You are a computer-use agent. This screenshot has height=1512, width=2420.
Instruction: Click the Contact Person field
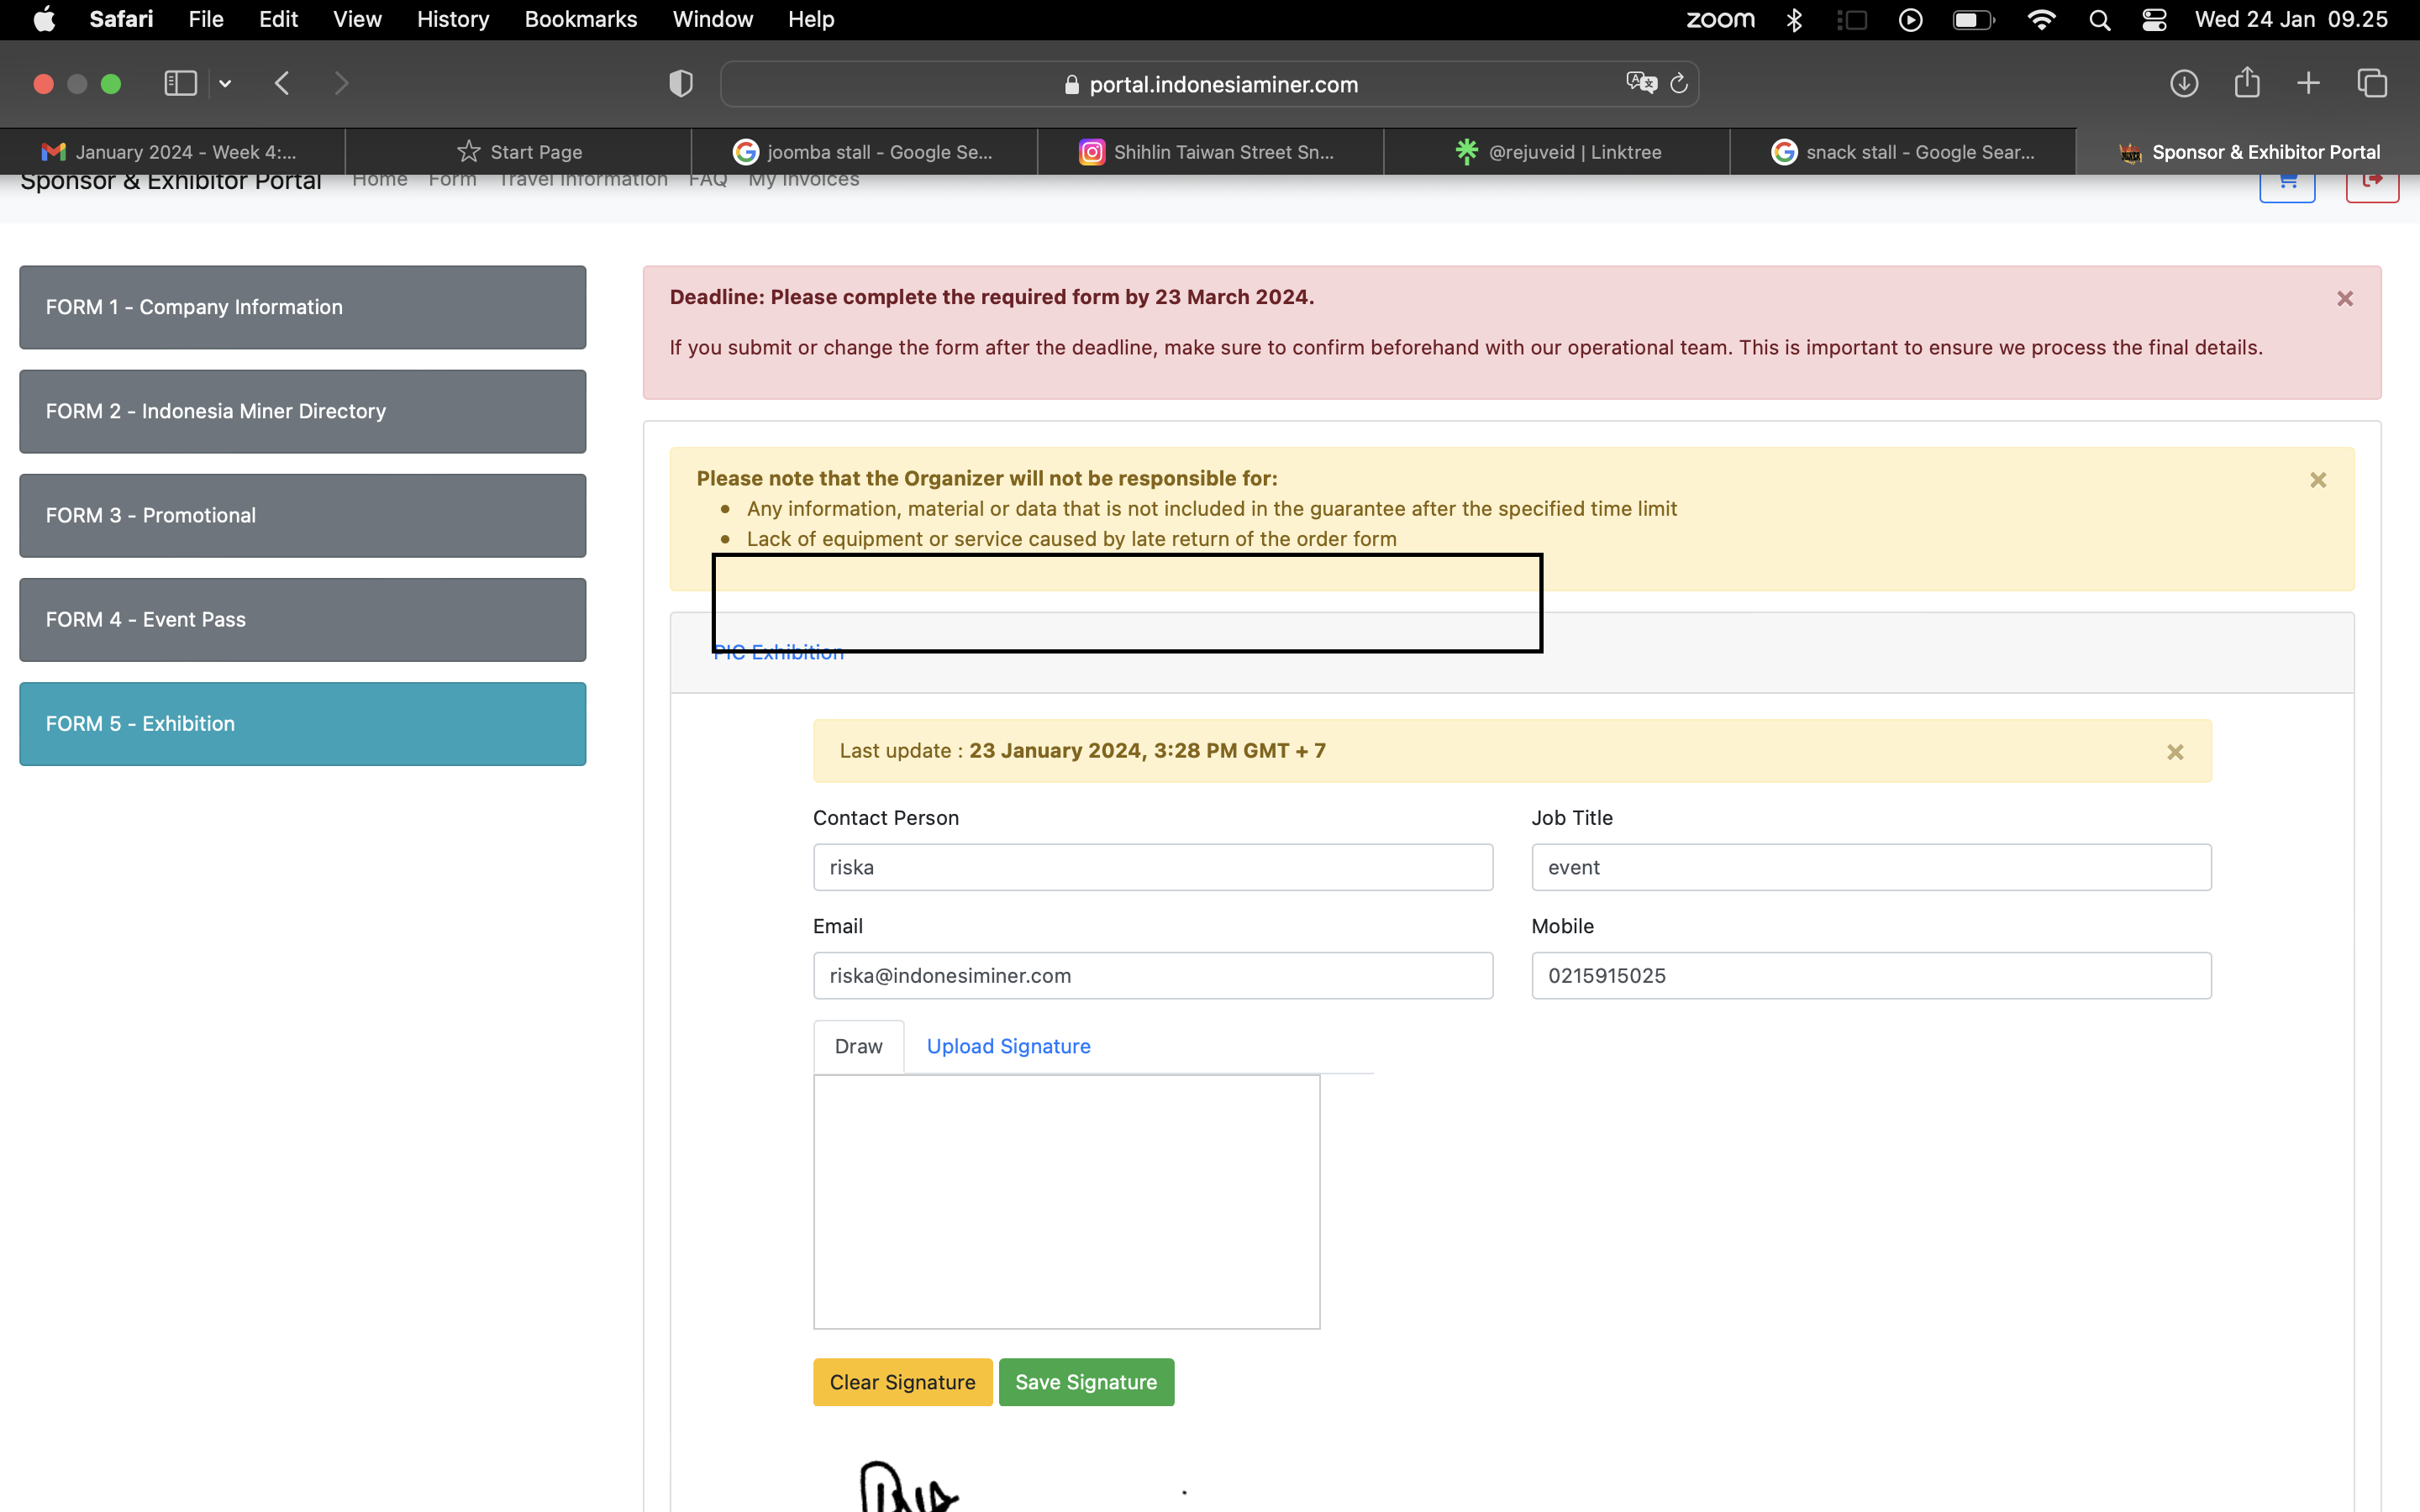click(1153, 867)
